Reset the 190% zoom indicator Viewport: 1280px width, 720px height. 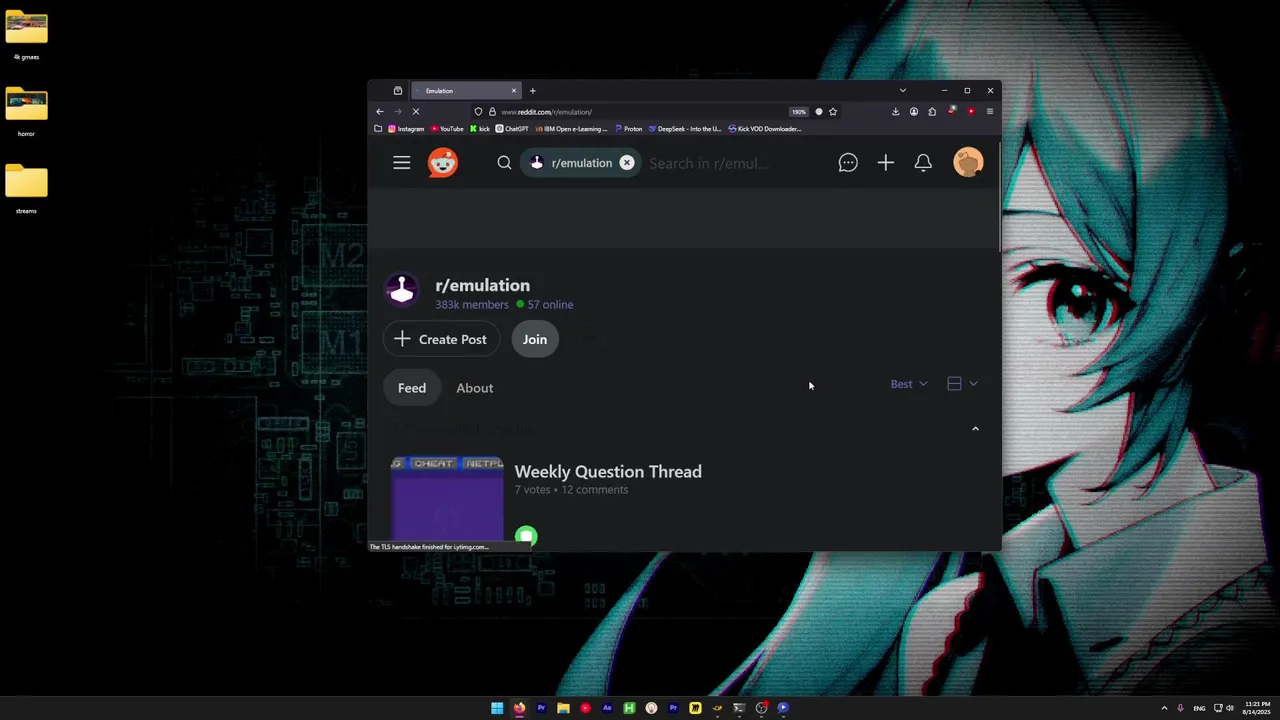click(798, 112)
